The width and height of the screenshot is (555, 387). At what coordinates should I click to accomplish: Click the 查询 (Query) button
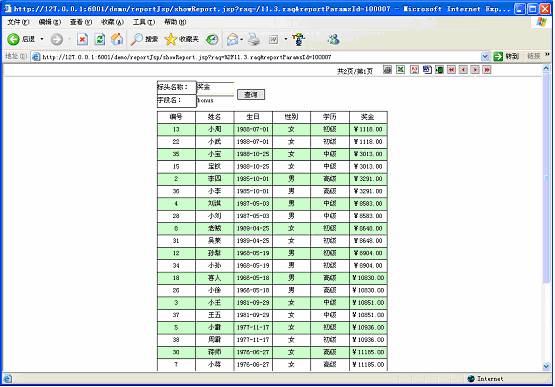[x=251, y=95]
